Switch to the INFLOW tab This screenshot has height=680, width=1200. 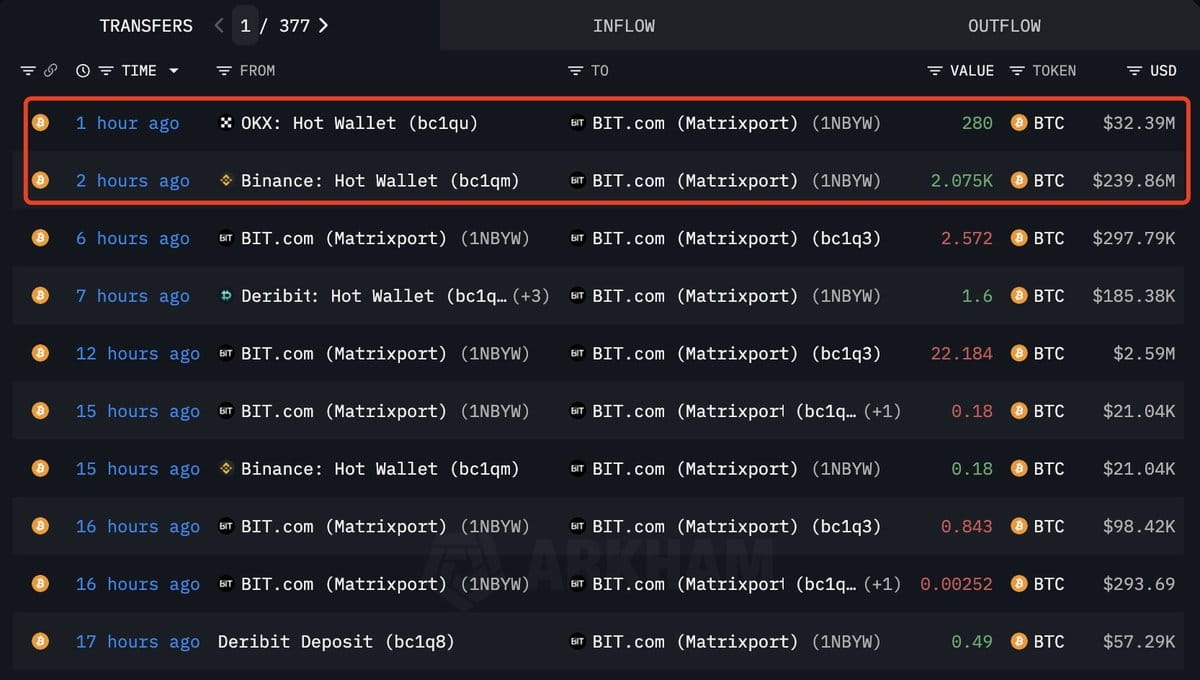624,26
